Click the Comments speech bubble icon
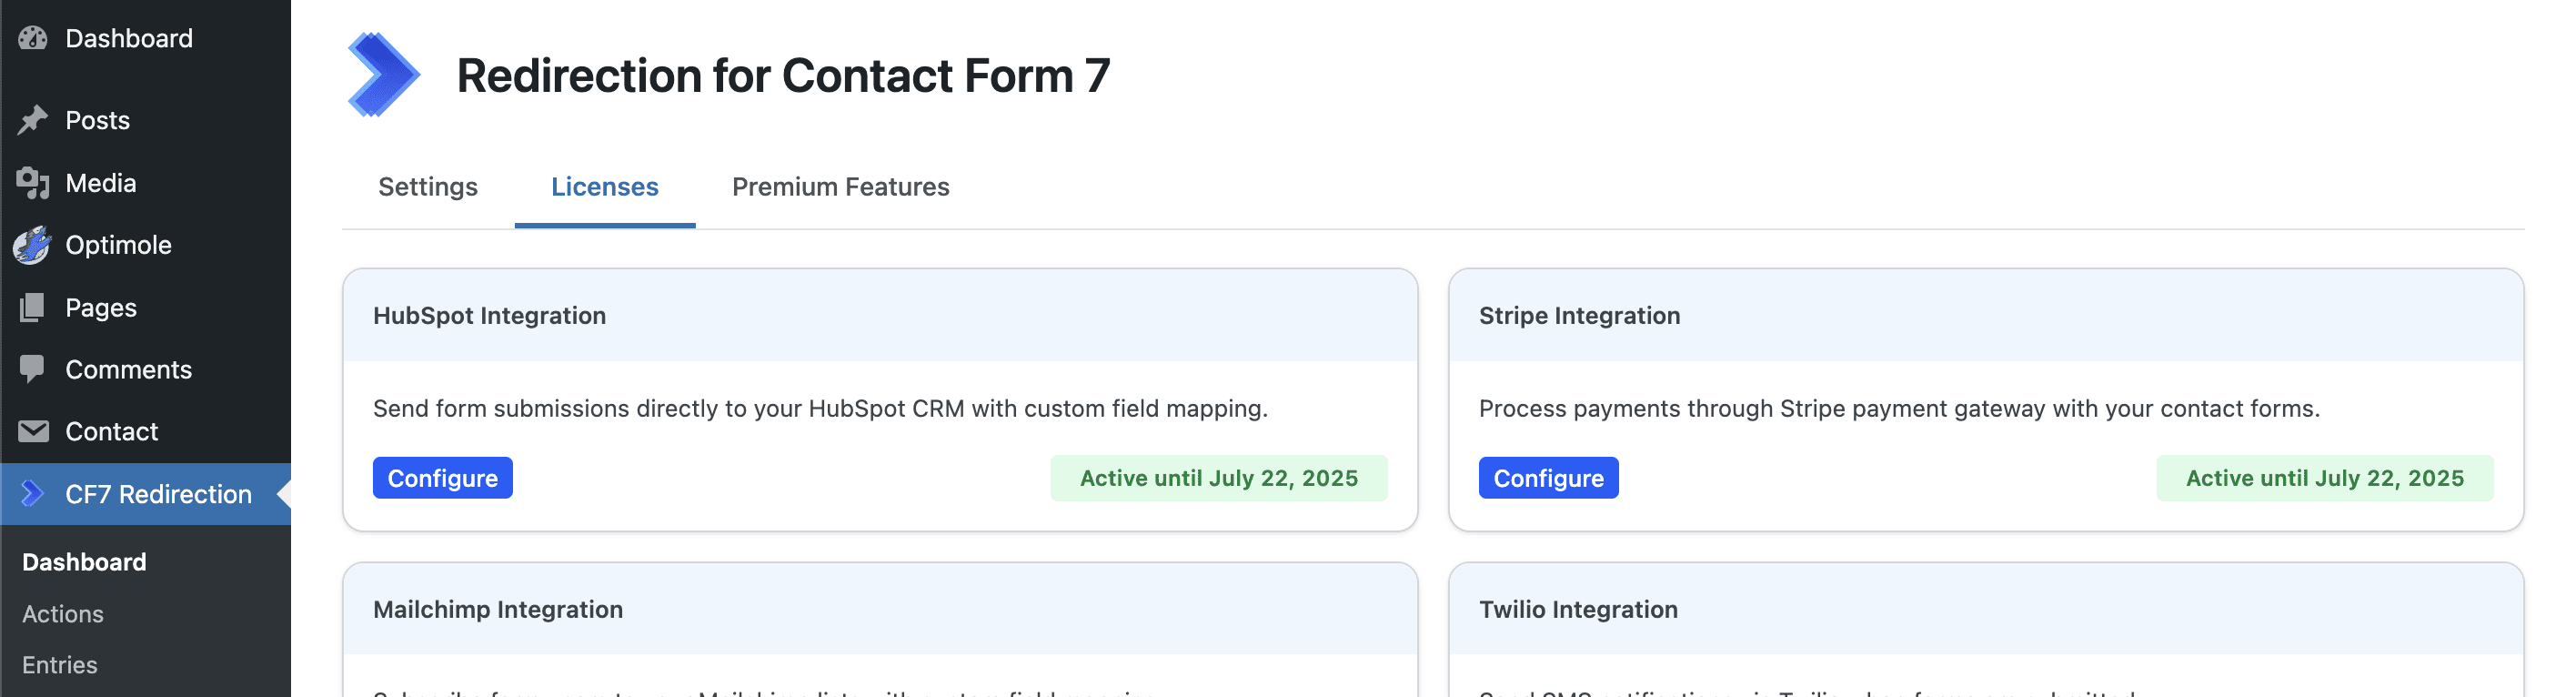2576x697 pixels. [x=33, y=369]
